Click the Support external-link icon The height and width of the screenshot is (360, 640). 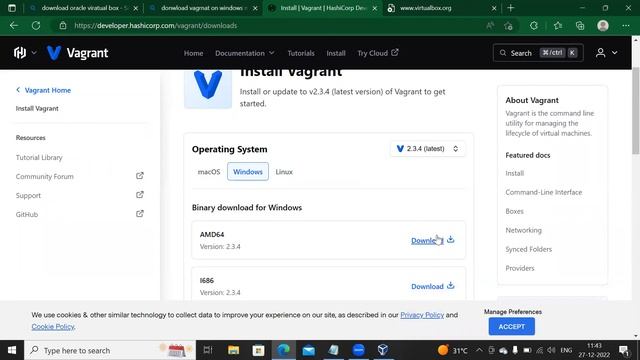tap(140, 195)
